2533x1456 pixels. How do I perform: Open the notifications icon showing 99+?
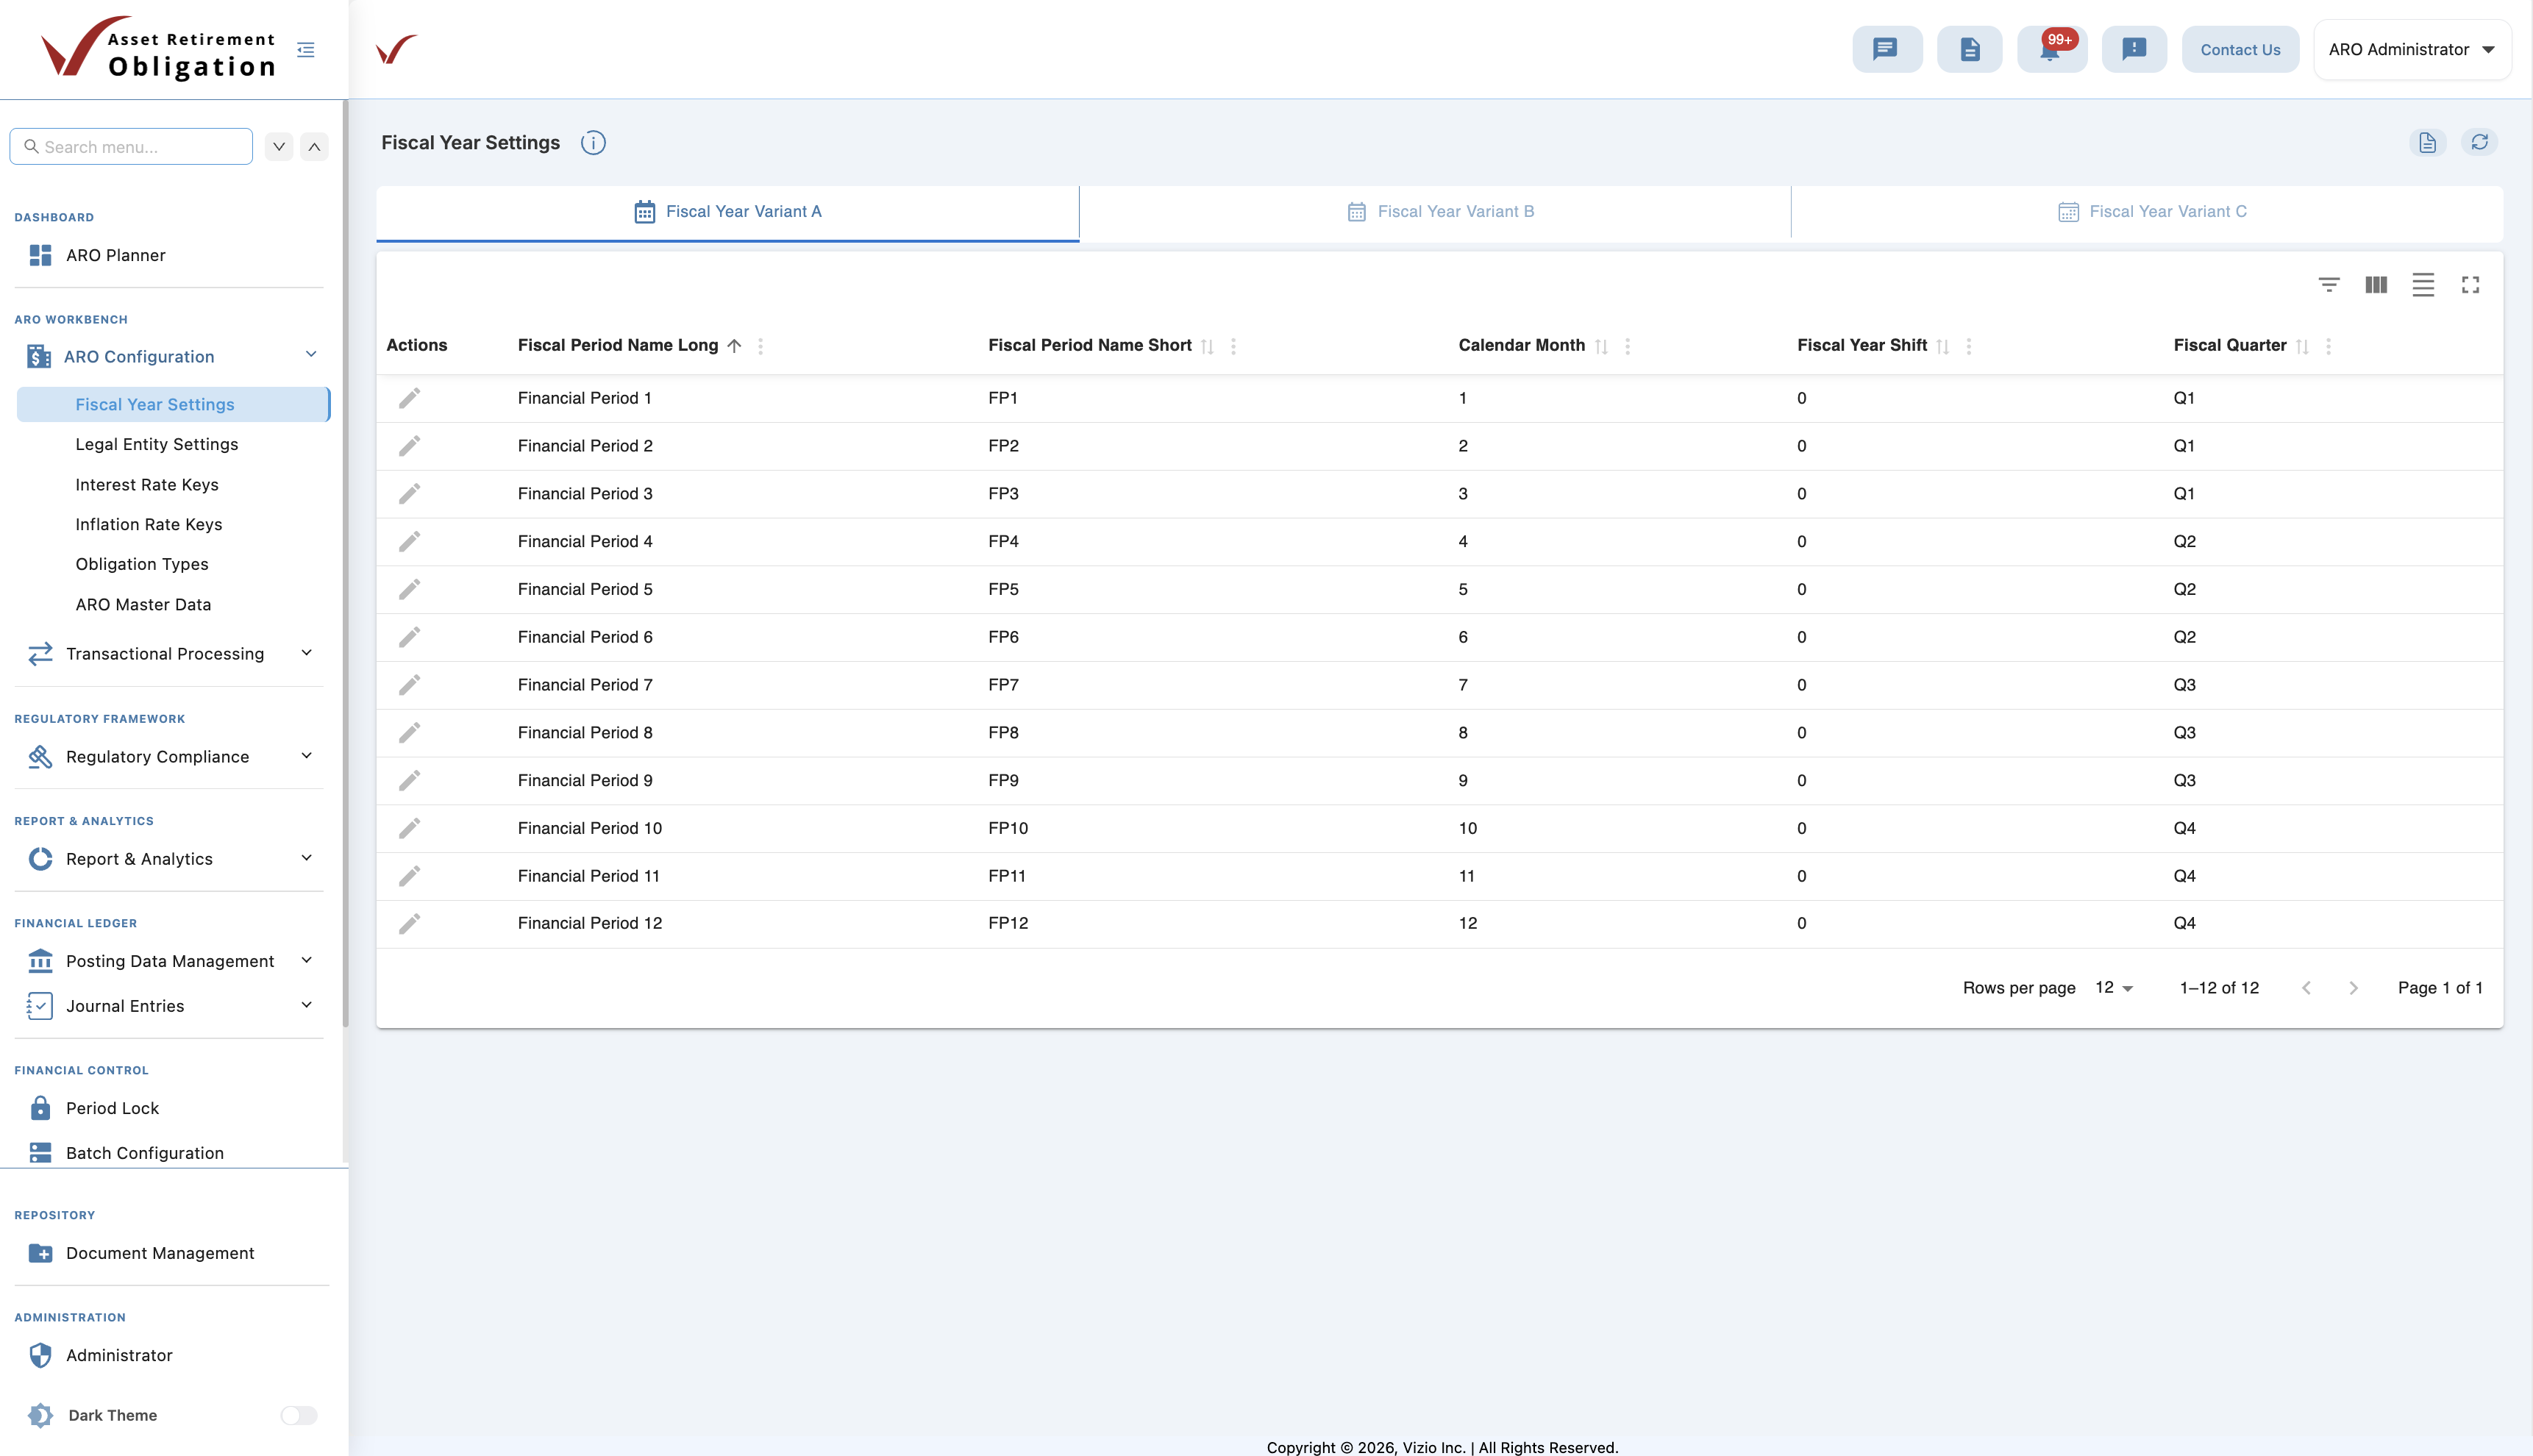tap(2052, 48)
